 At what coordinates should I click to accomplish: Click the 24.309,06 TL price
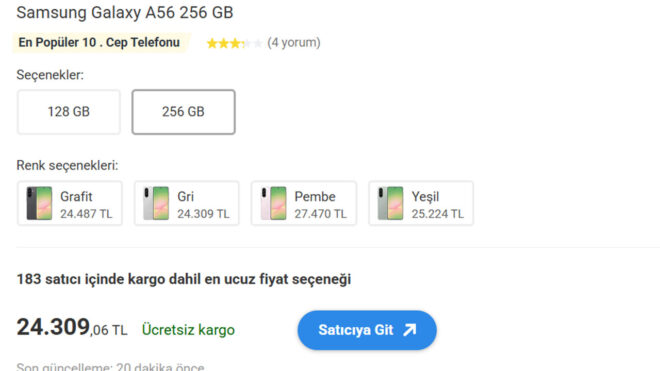72,328
